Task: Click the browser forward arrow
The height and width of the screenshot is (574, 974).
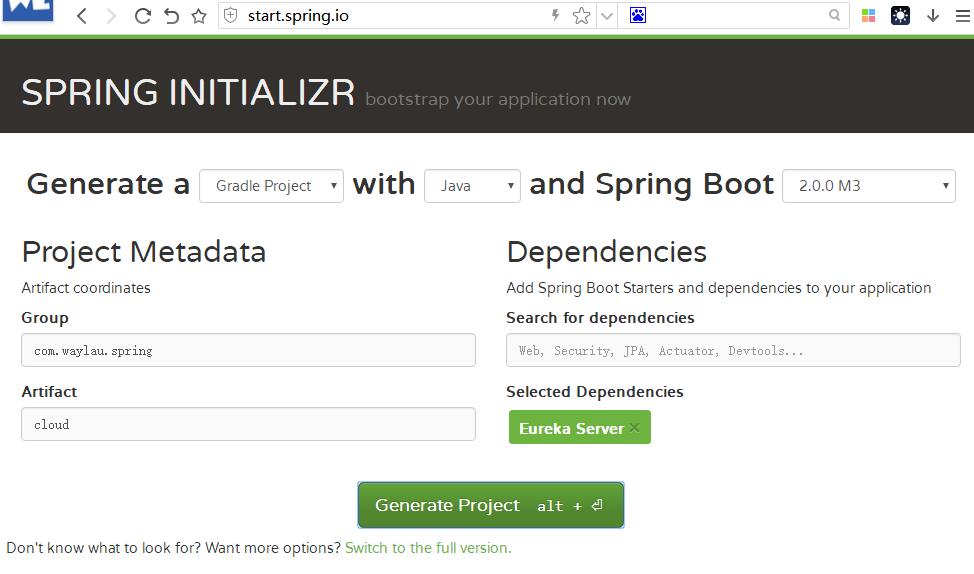Action: click(x=111, y=16)
